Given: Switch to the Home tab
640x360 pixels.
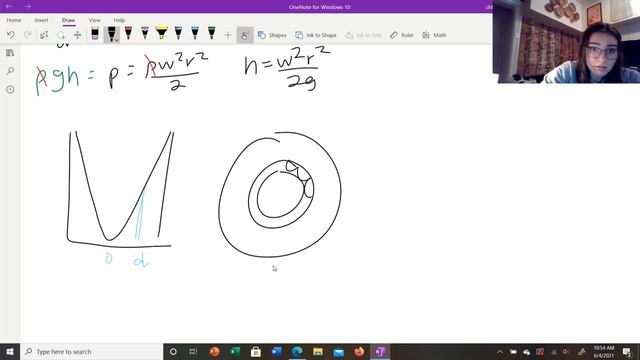Looking at the screenshot, I should tap(14, 20).
